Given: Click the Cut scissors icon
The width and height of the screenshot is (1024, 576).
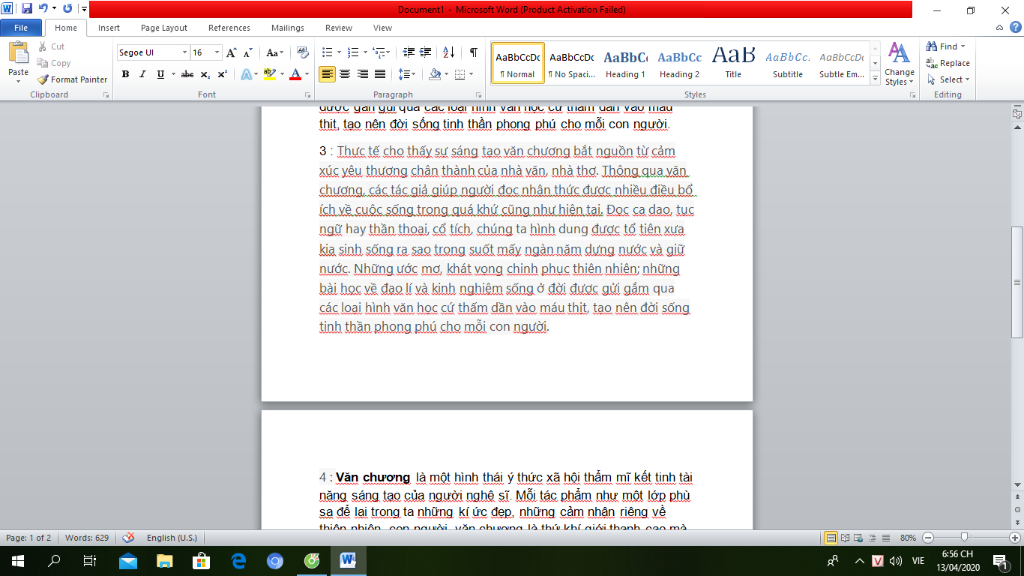Looking at the screenshot, I should coord(42,46).
